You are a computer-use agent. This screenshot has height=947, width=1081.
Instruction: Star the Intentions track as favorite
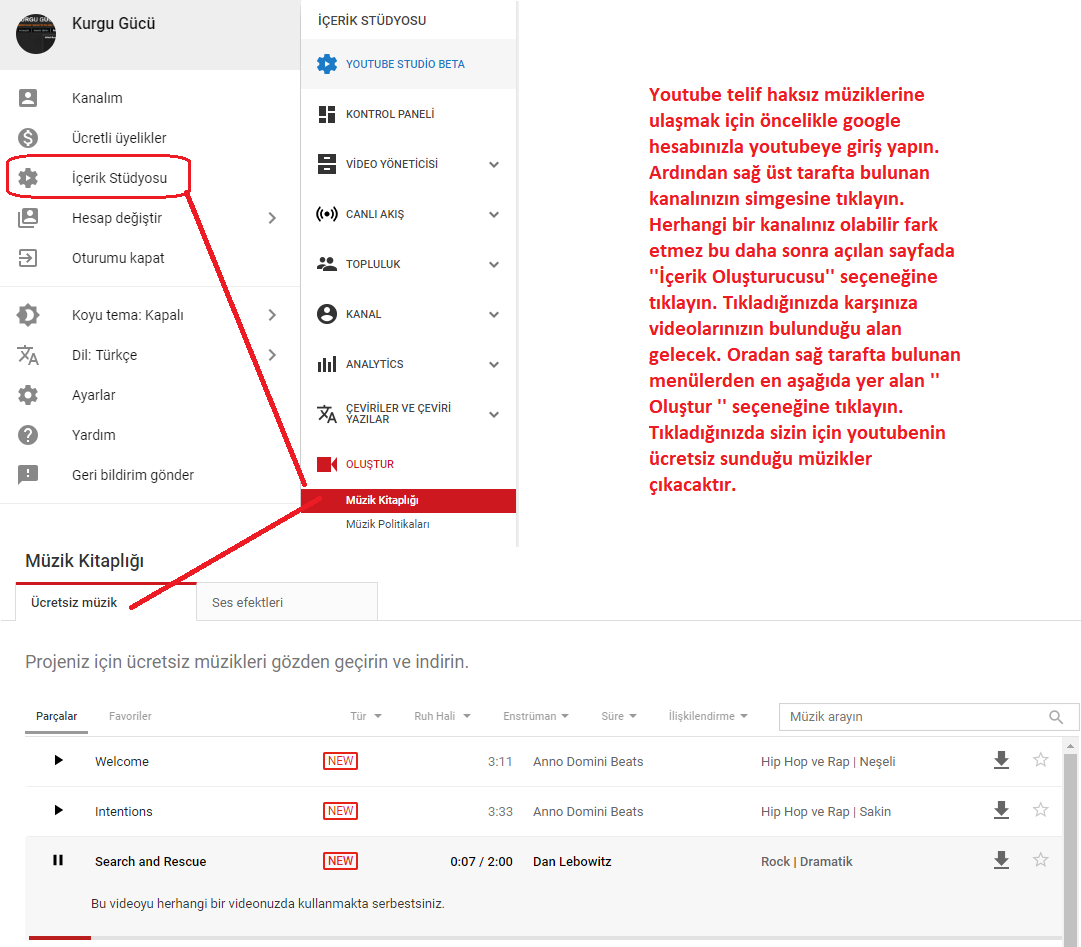[1040, 810]
